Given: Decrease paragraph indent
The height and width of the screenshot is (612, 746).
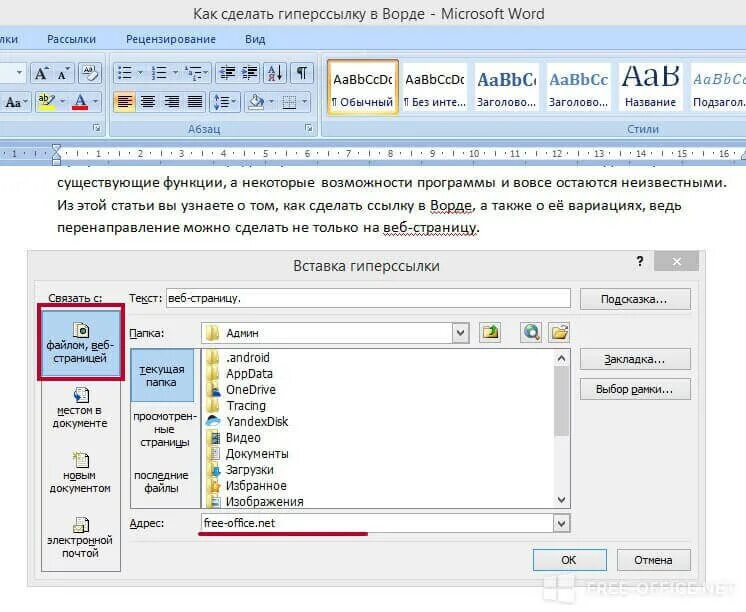Looking at the screenshot, I should pyautogui.click(x=227, y=73).
